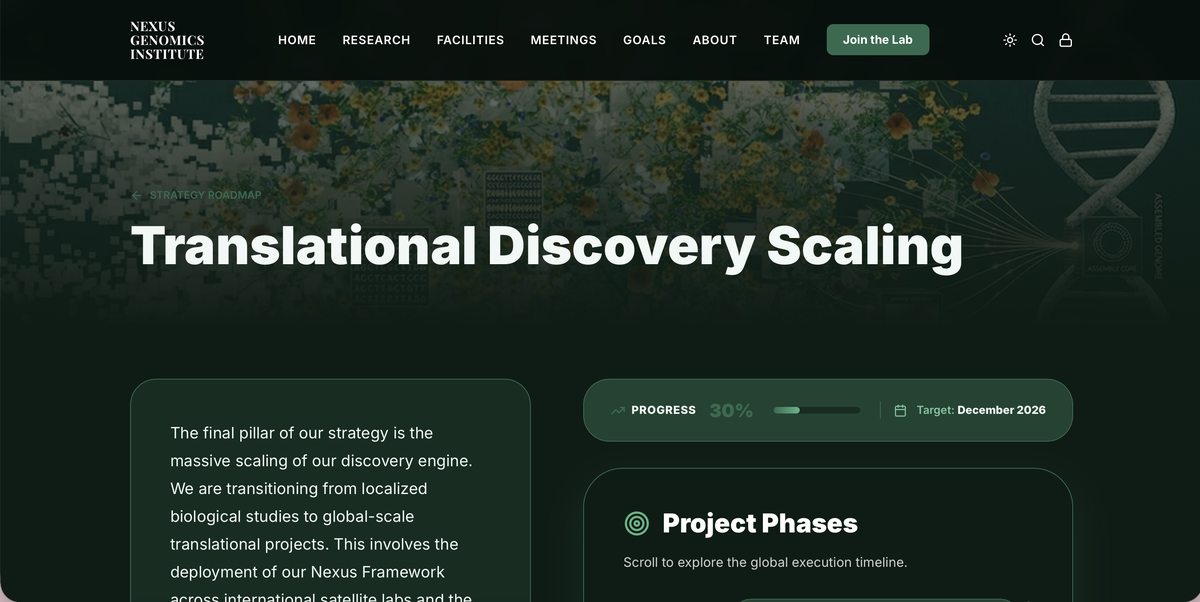Click the 'Scroll to explore' timeline caption
Image resolution: width=1200 pixels, height=602 pixels.
point(765,562)
